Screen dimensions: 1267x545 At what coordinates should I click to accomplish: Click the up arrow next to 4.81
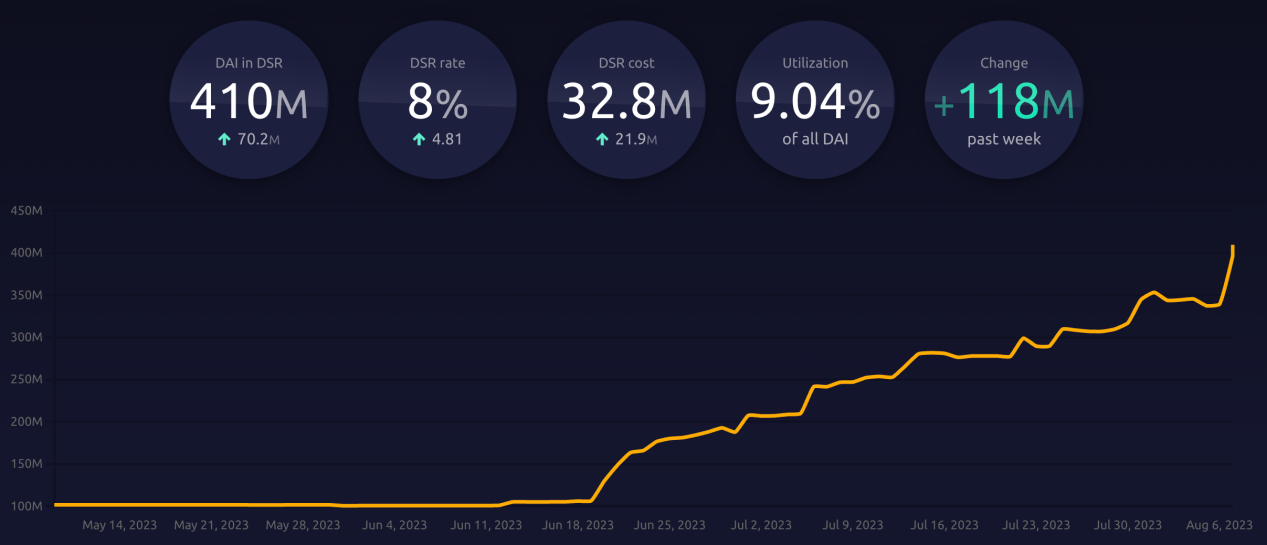tap(419, 140)
